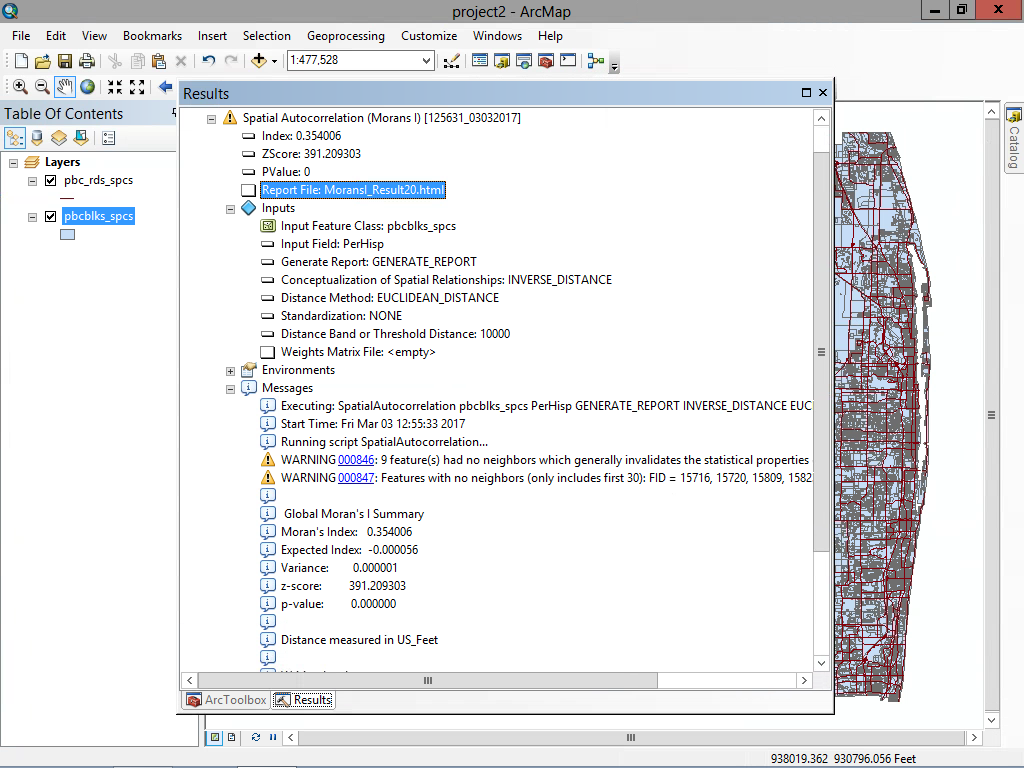Collapse Spatial Autocorrelation result node
Screen dimensions: 1024x768
coord(212,120)
